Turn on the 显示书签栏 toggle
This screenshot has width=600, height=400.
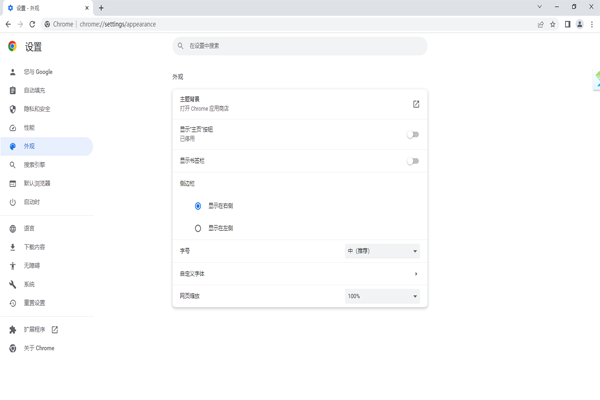(412, 161)
